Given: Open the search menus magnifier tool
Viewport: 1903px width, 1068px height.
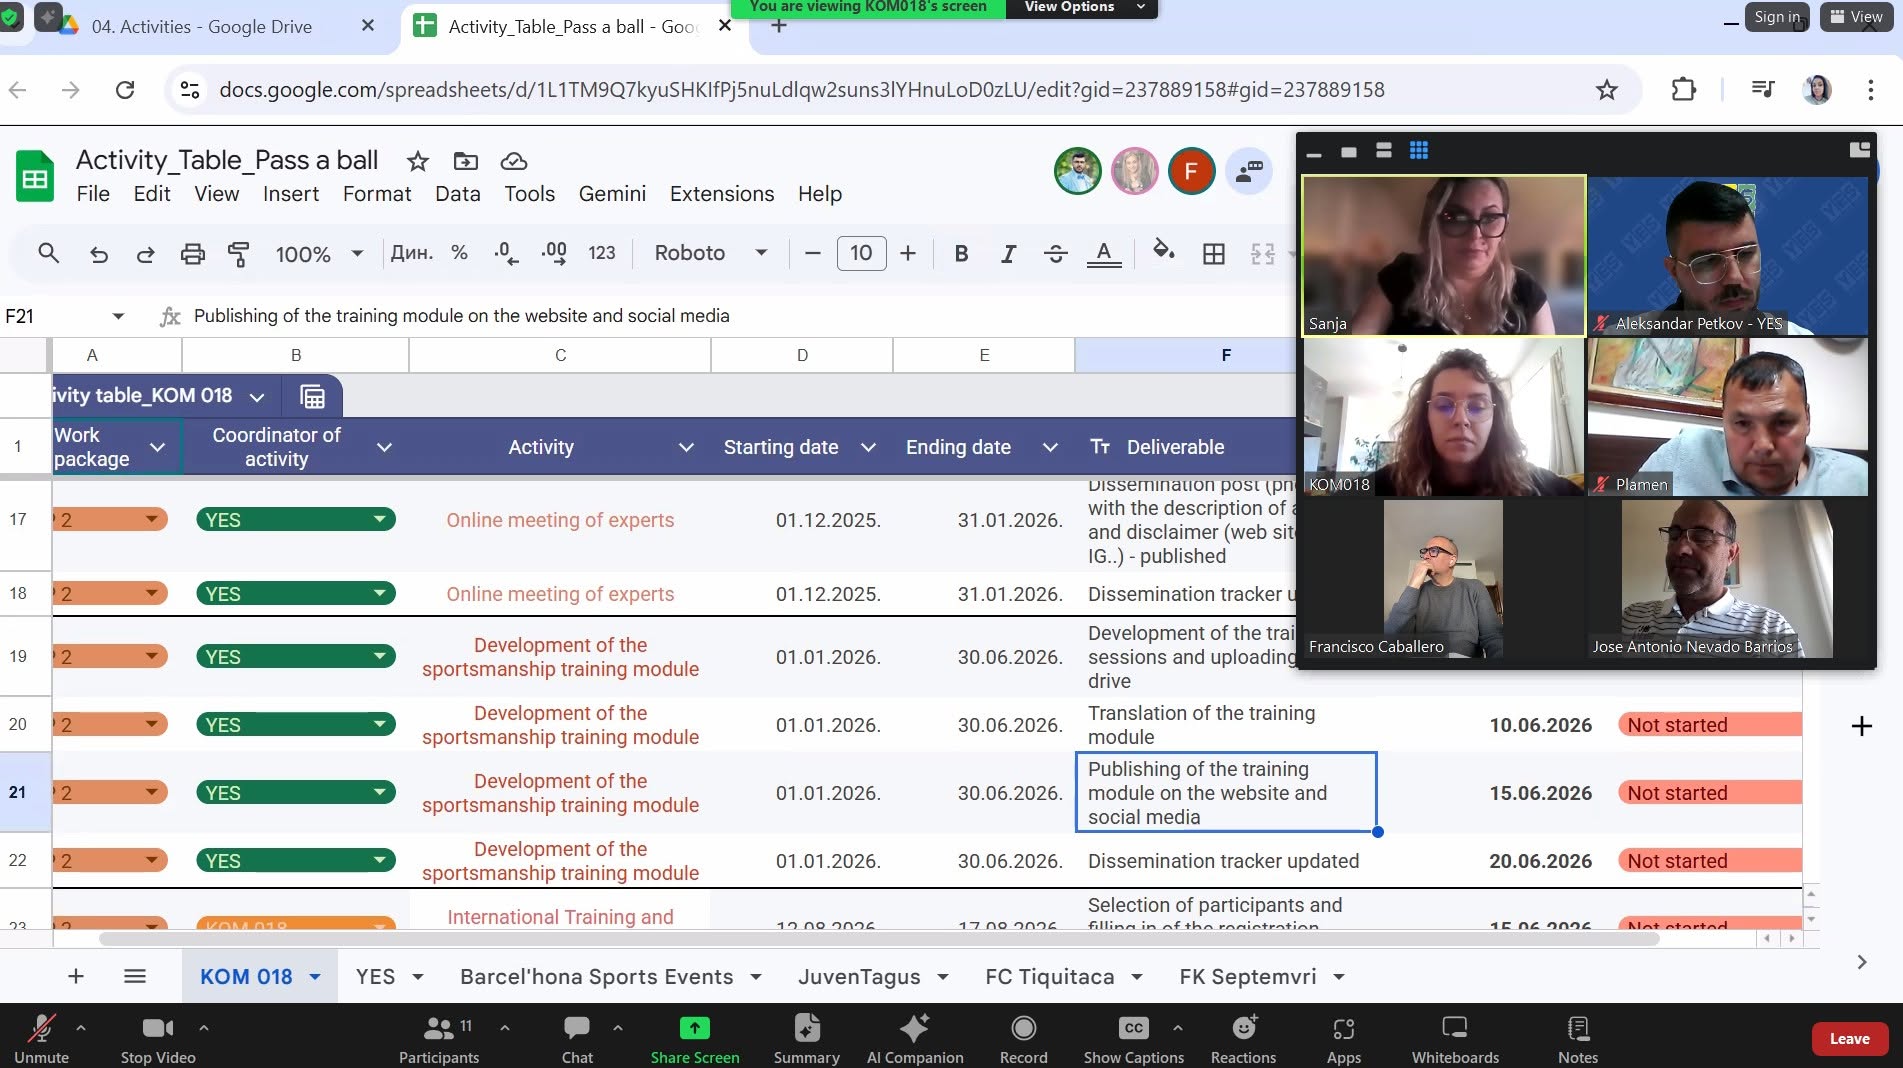Looking at the screenshot, I should coord(48,253).
